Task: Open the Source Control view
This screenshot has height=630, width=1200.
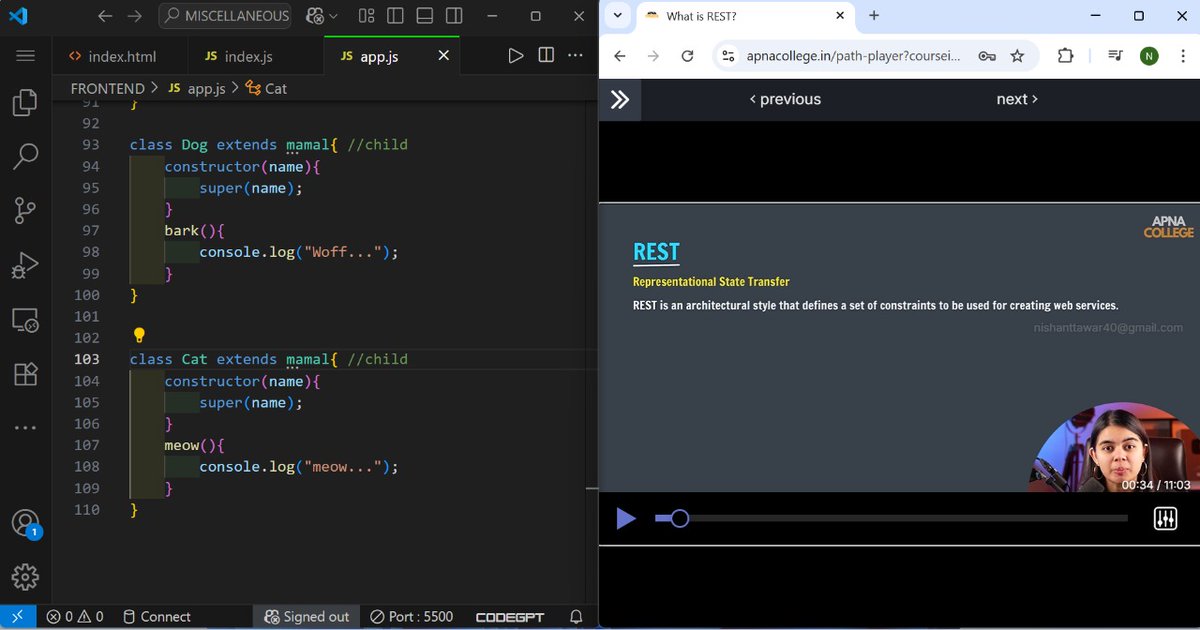Action: pyautogui.click(x=25, y=210)
